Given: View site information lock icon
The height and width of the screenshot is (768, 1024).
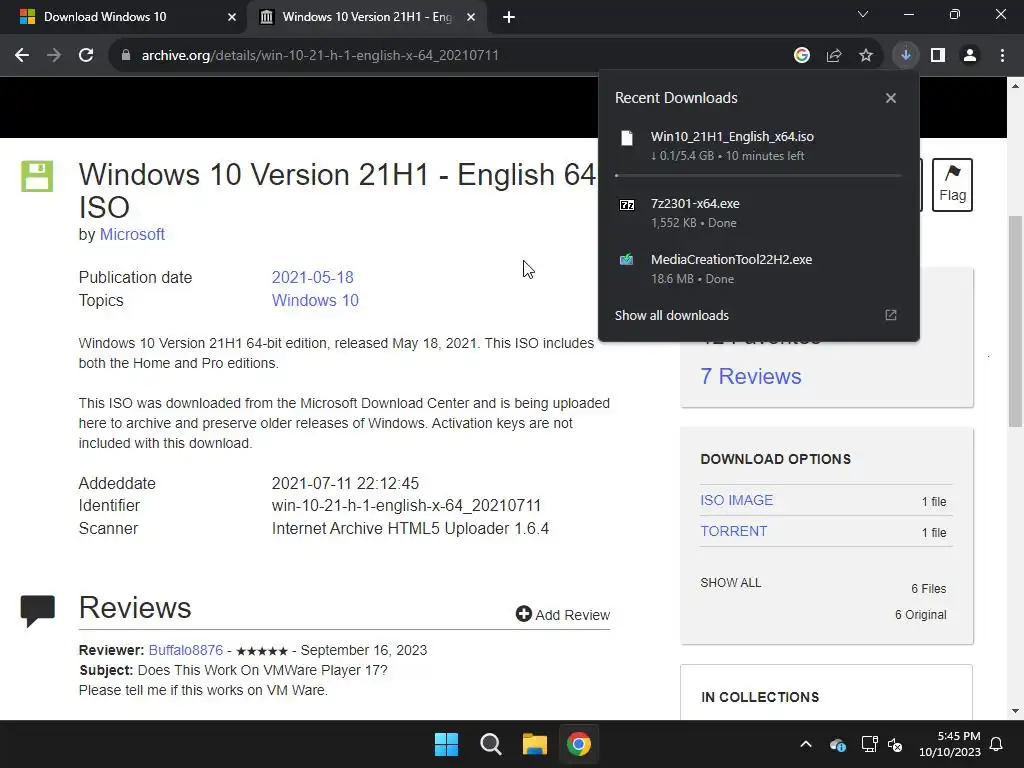Looking at the screenshot, I should click(125, 56).
